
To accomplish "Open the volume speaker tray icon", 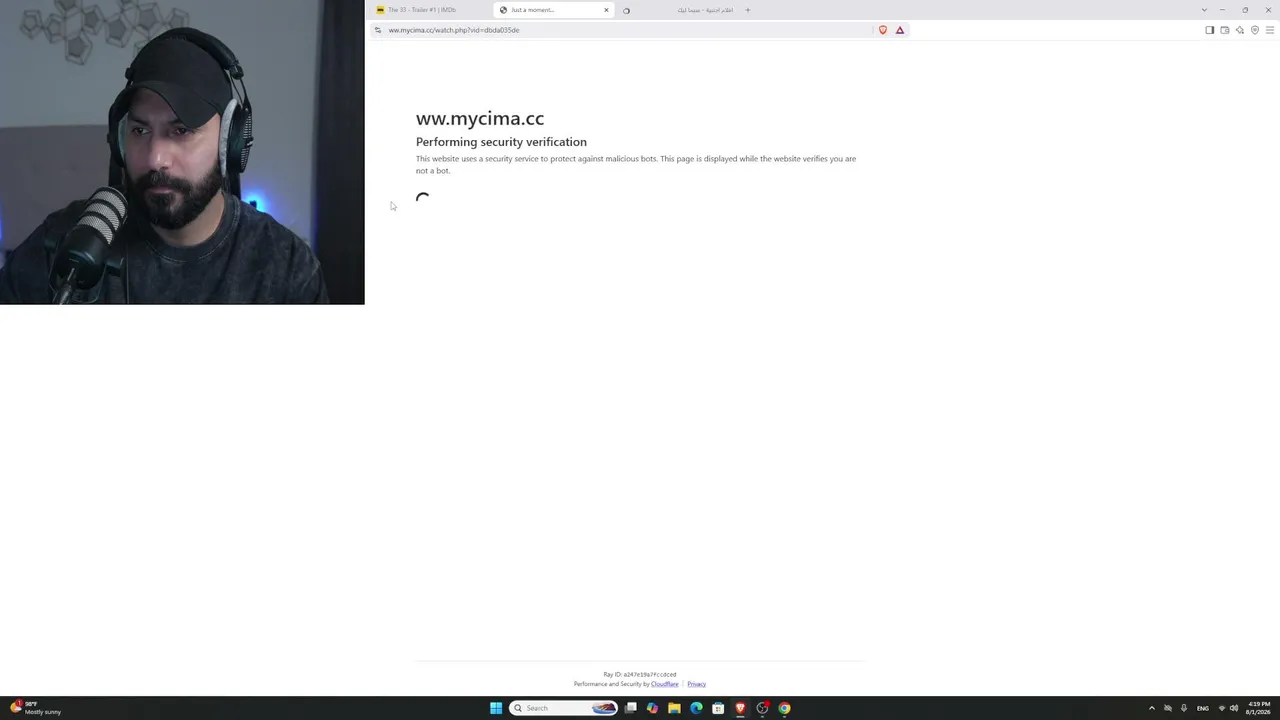I will [1234, 708].
